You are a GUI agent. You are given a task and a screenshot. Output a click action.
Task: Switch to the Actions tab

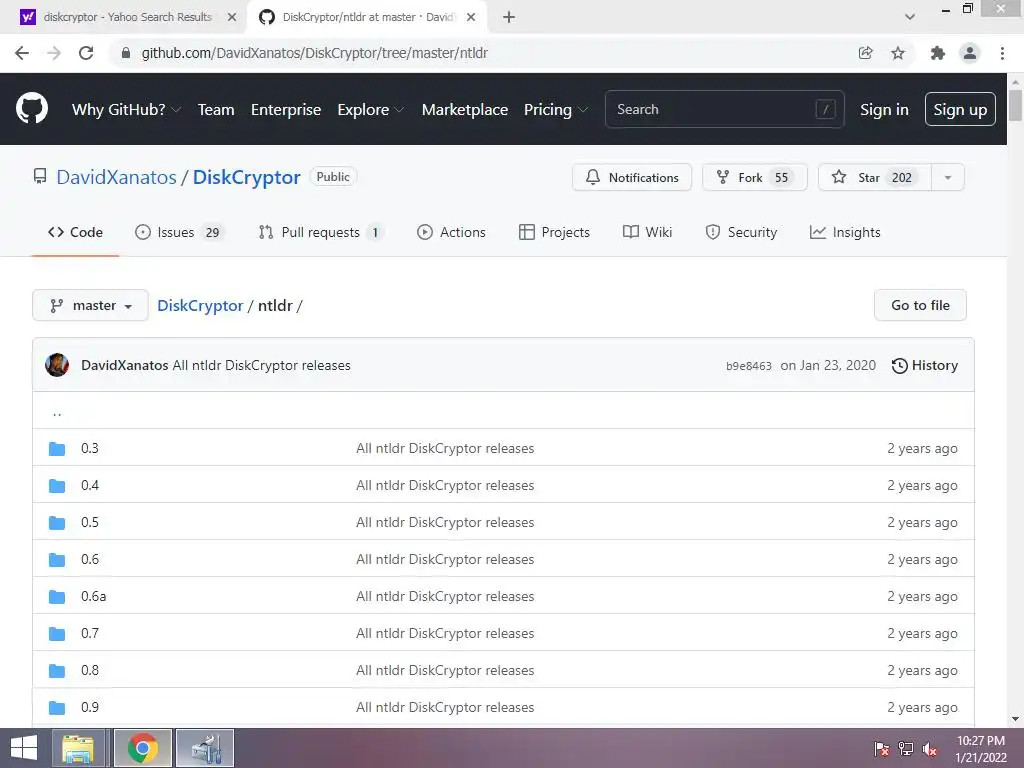tap(451, 232)
